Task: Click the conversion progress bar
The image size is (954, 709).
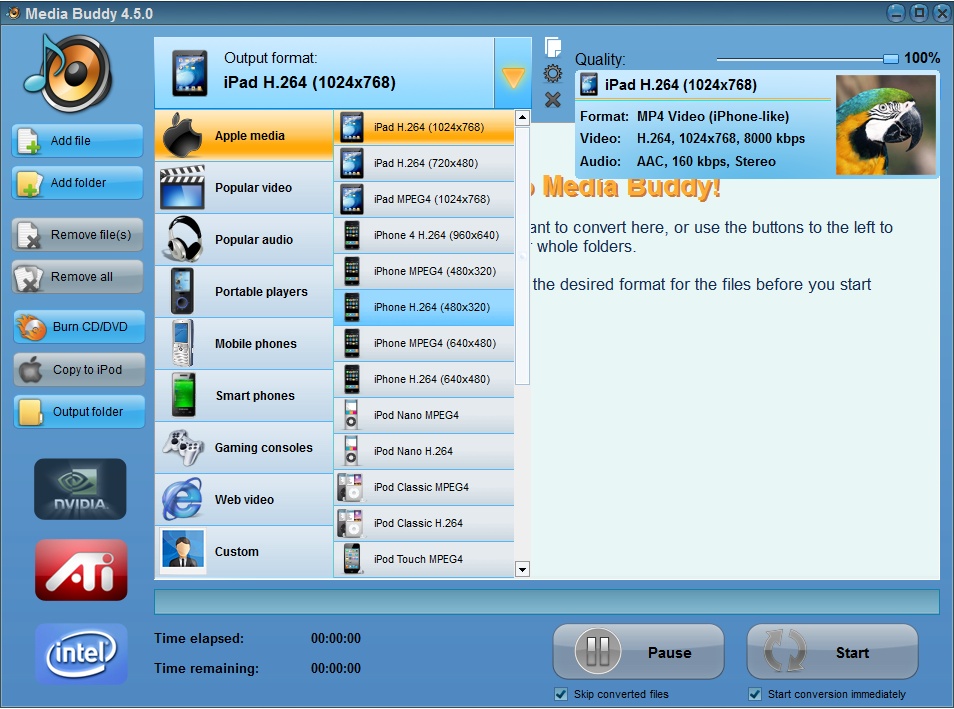Action: pos(546,601)
